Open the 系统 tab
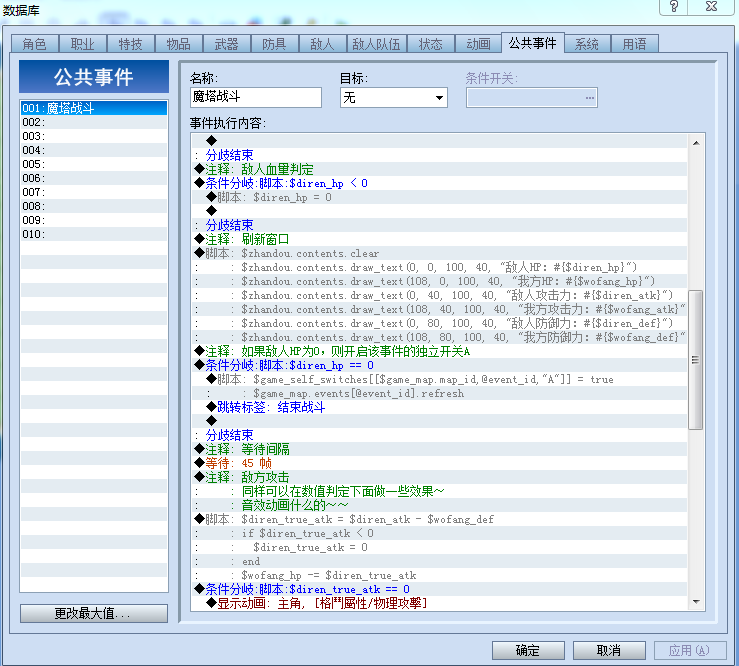739x666 pixels. click(x=587, y=44)
